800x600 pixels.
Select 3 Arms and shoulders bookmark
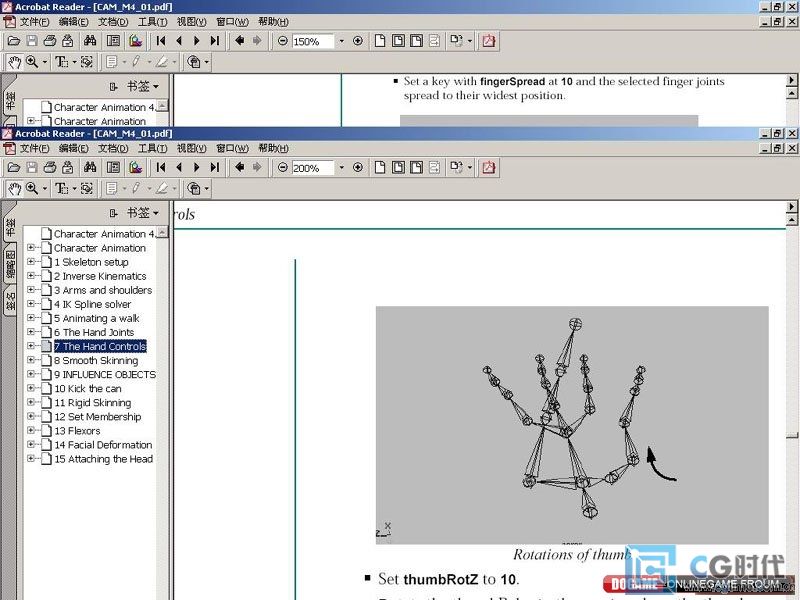103,290
